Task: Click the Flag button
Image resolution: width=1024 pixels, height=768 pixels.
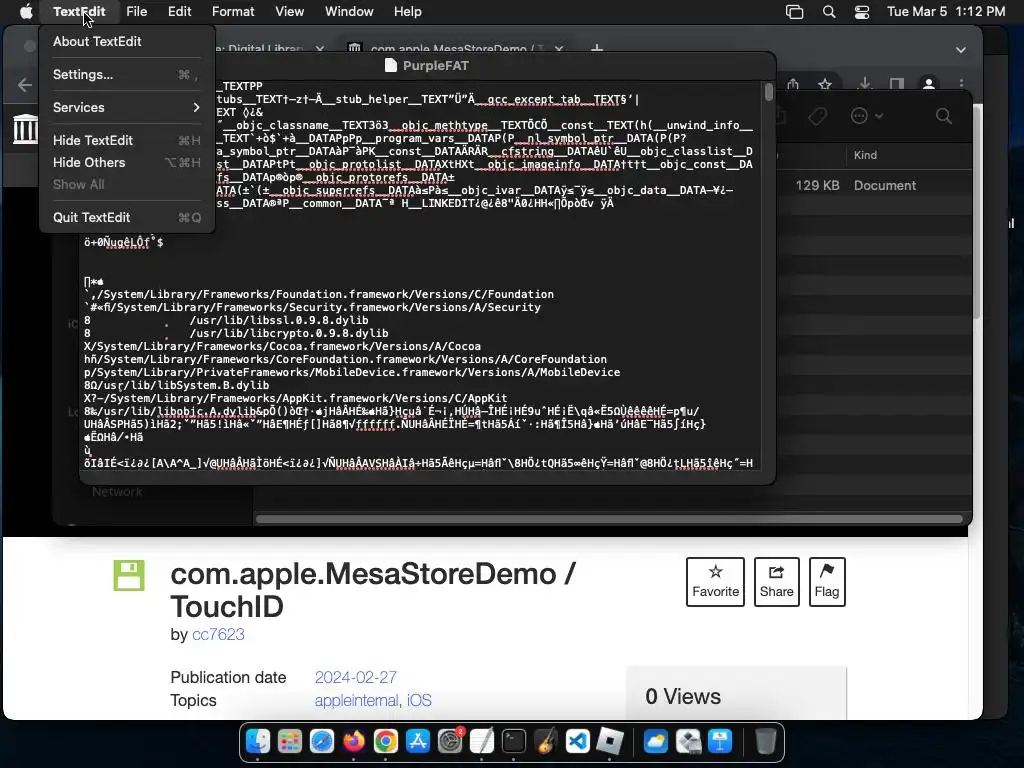Action: click(827, 582)
